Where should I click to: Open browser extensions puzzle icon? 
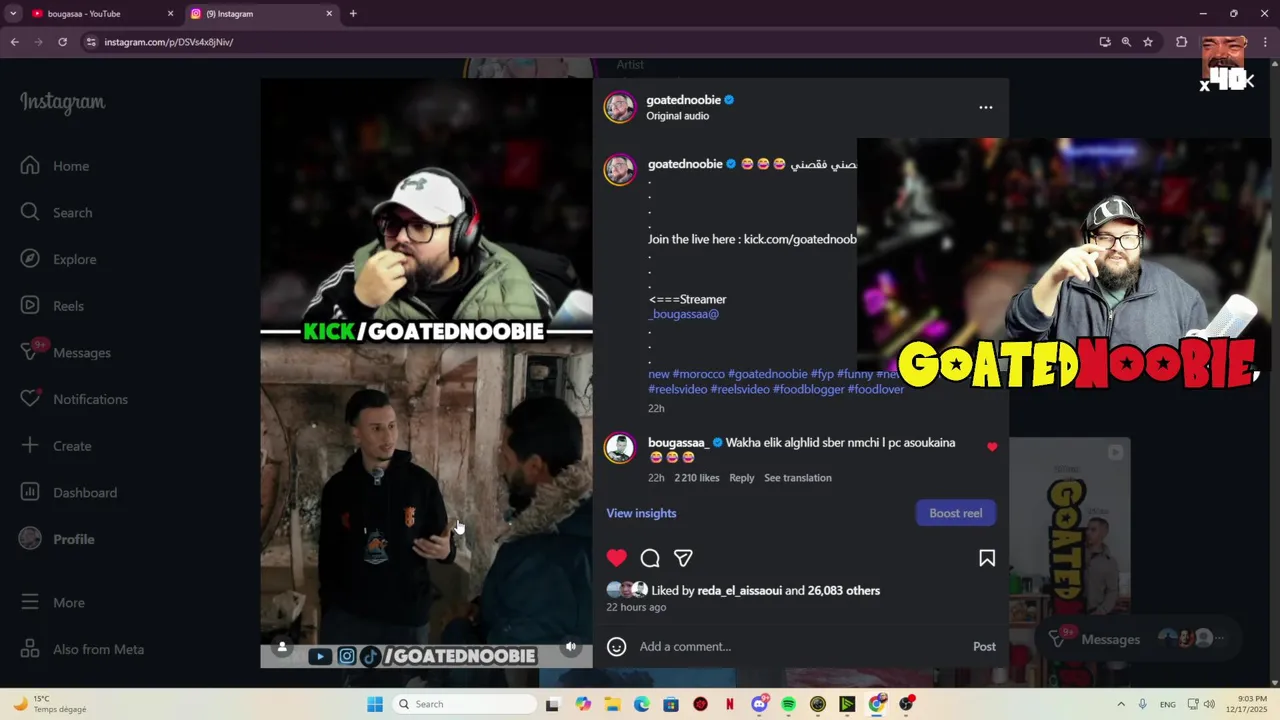[1182, 42]
